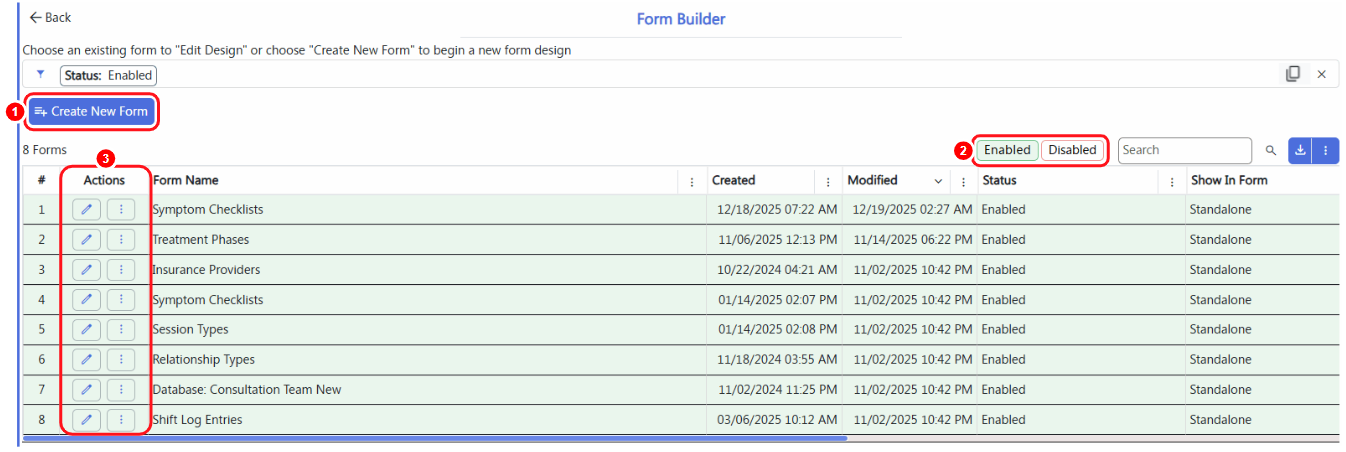Image resolution: width=1346 pixels, height=452 pixels.
Task: Click the Relationship Types form name
Action: click(203, 360)
